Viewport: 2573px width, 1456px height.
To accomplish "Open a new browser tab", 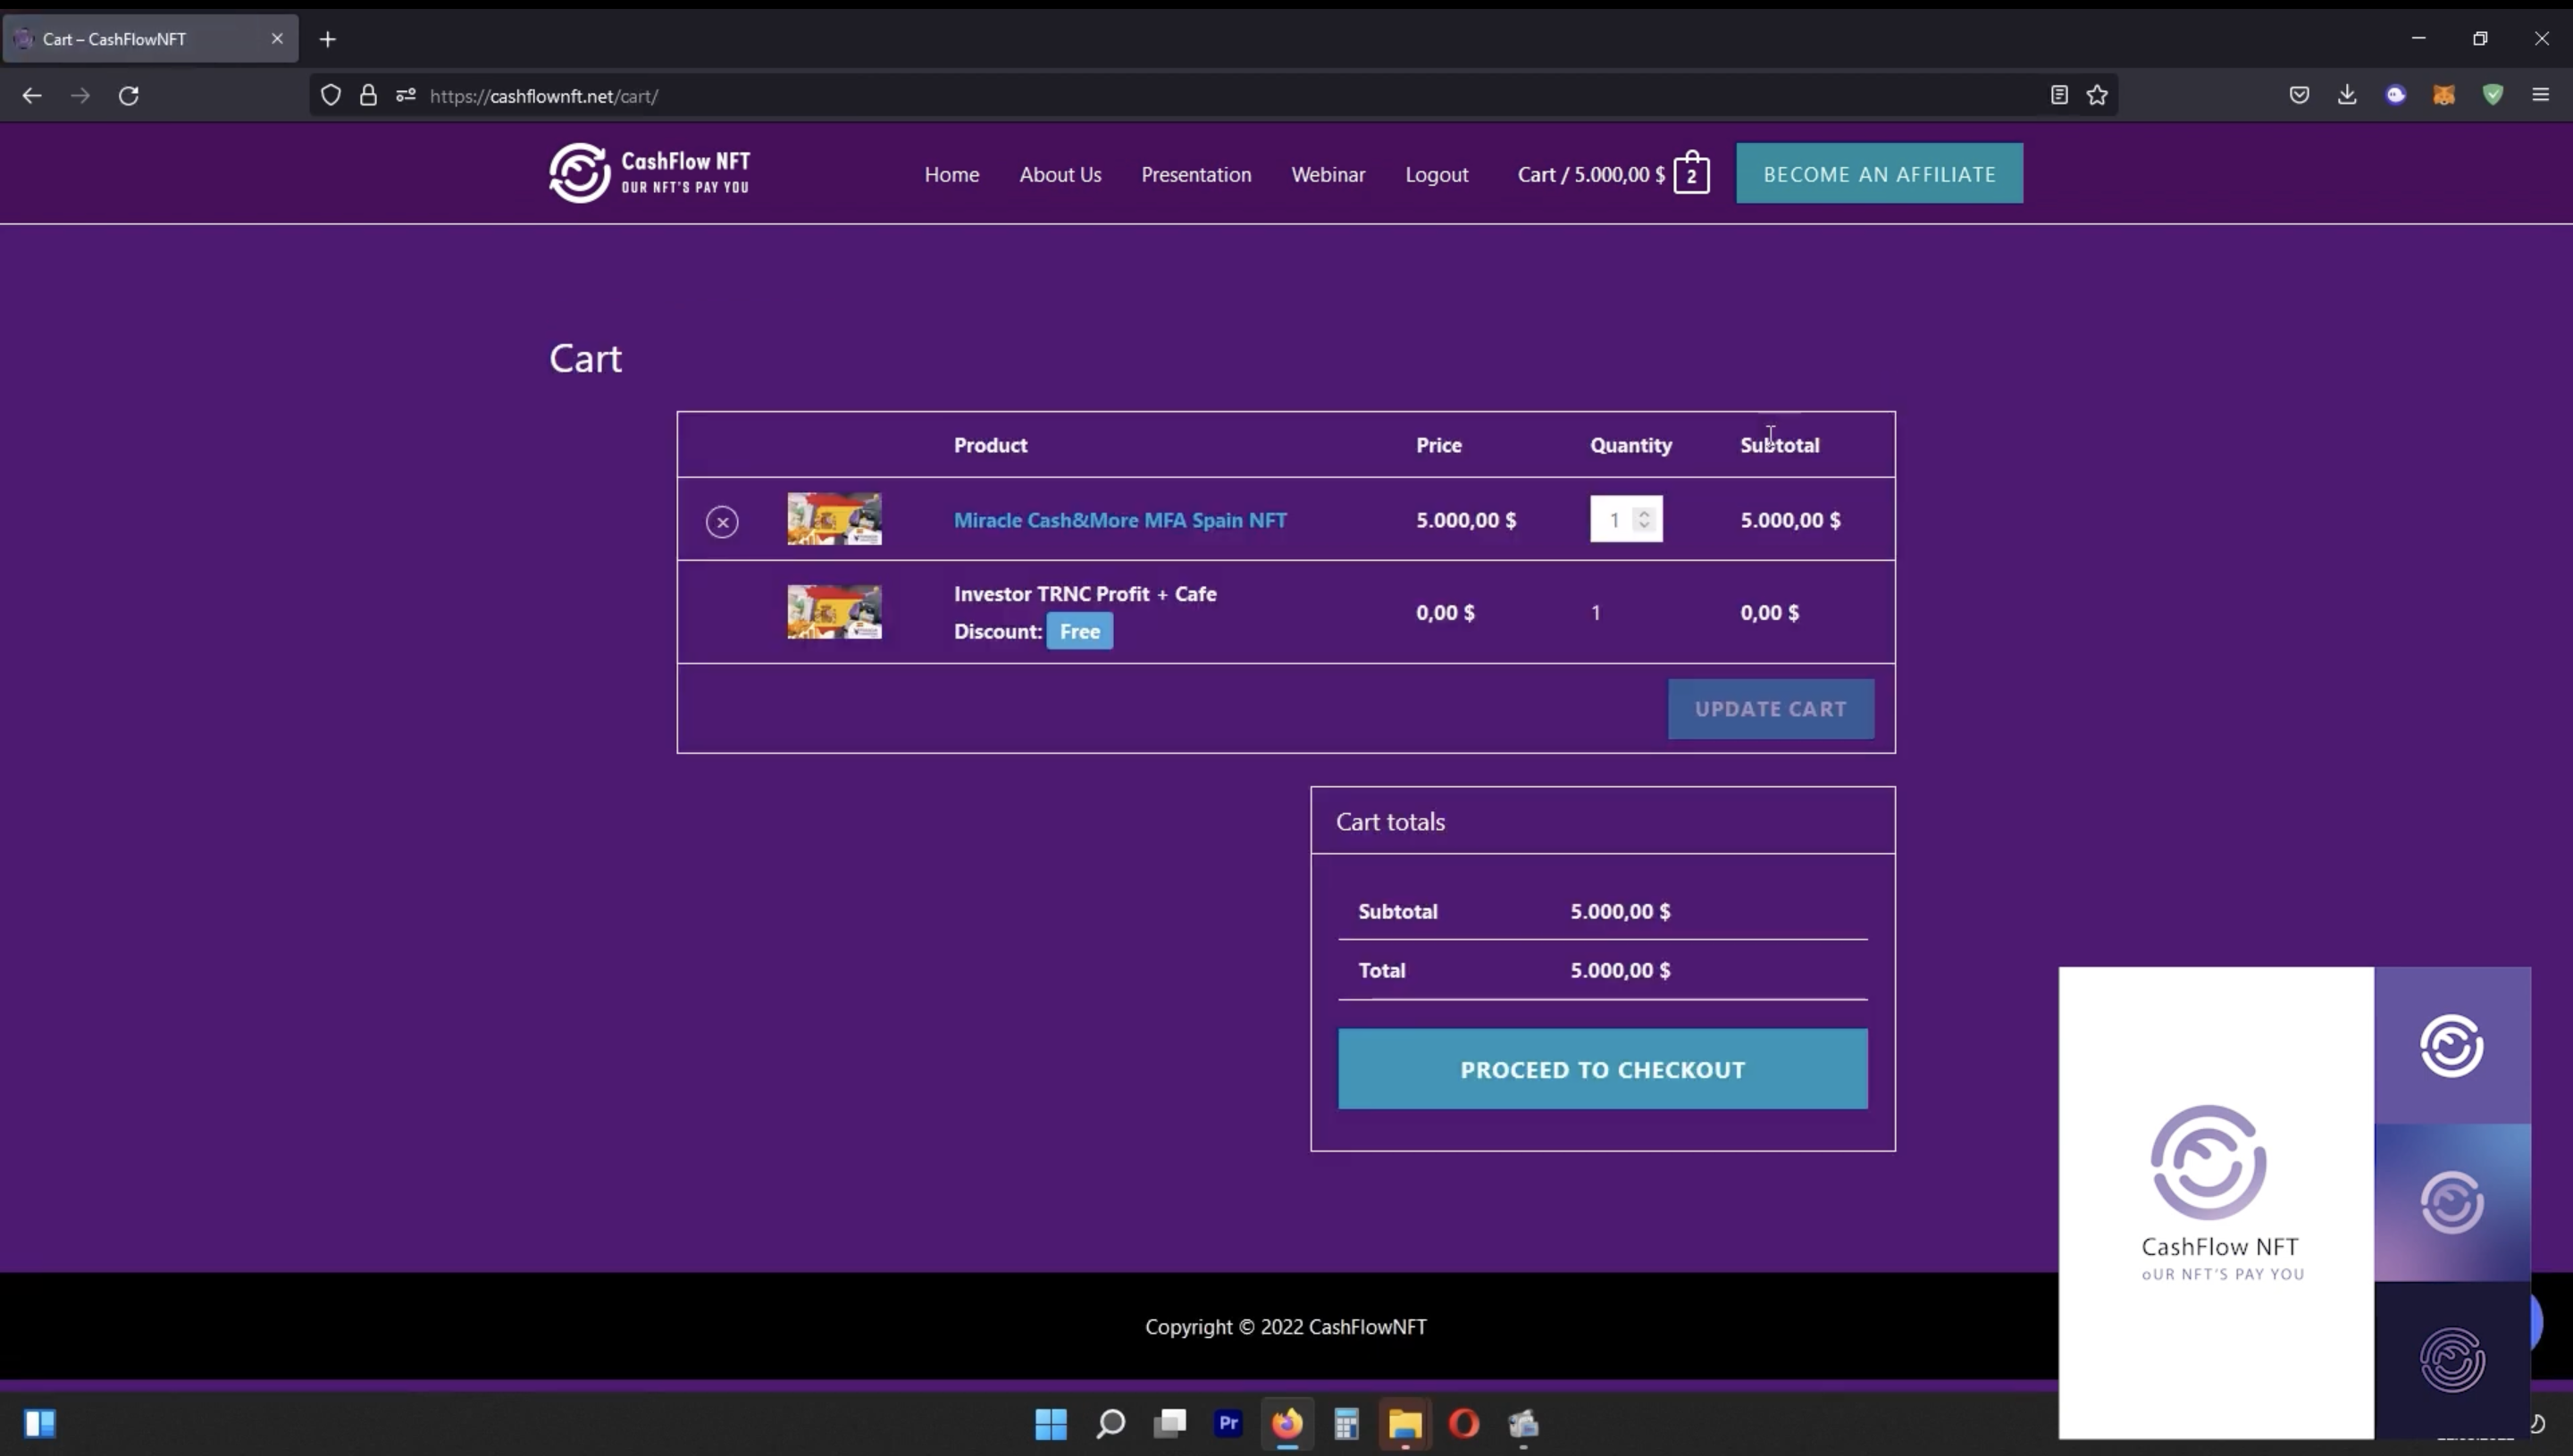I will 328,39.
